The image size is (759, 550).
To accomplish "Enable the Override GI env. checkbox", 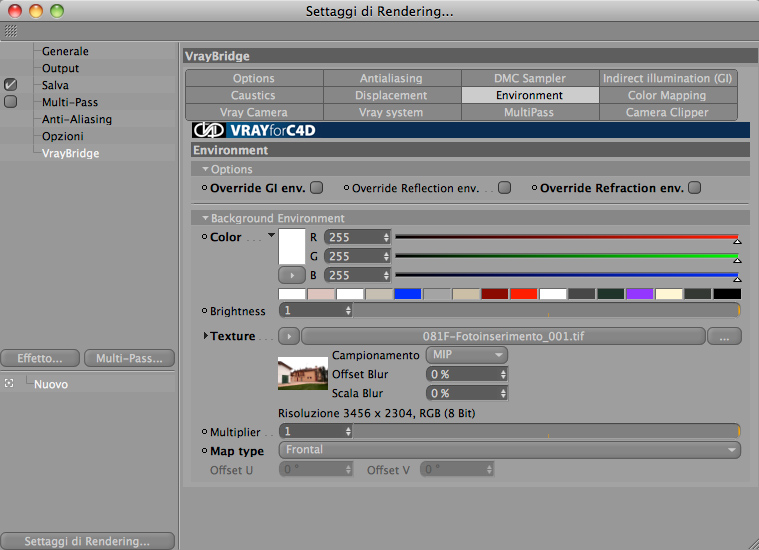I will pos(317,187).
